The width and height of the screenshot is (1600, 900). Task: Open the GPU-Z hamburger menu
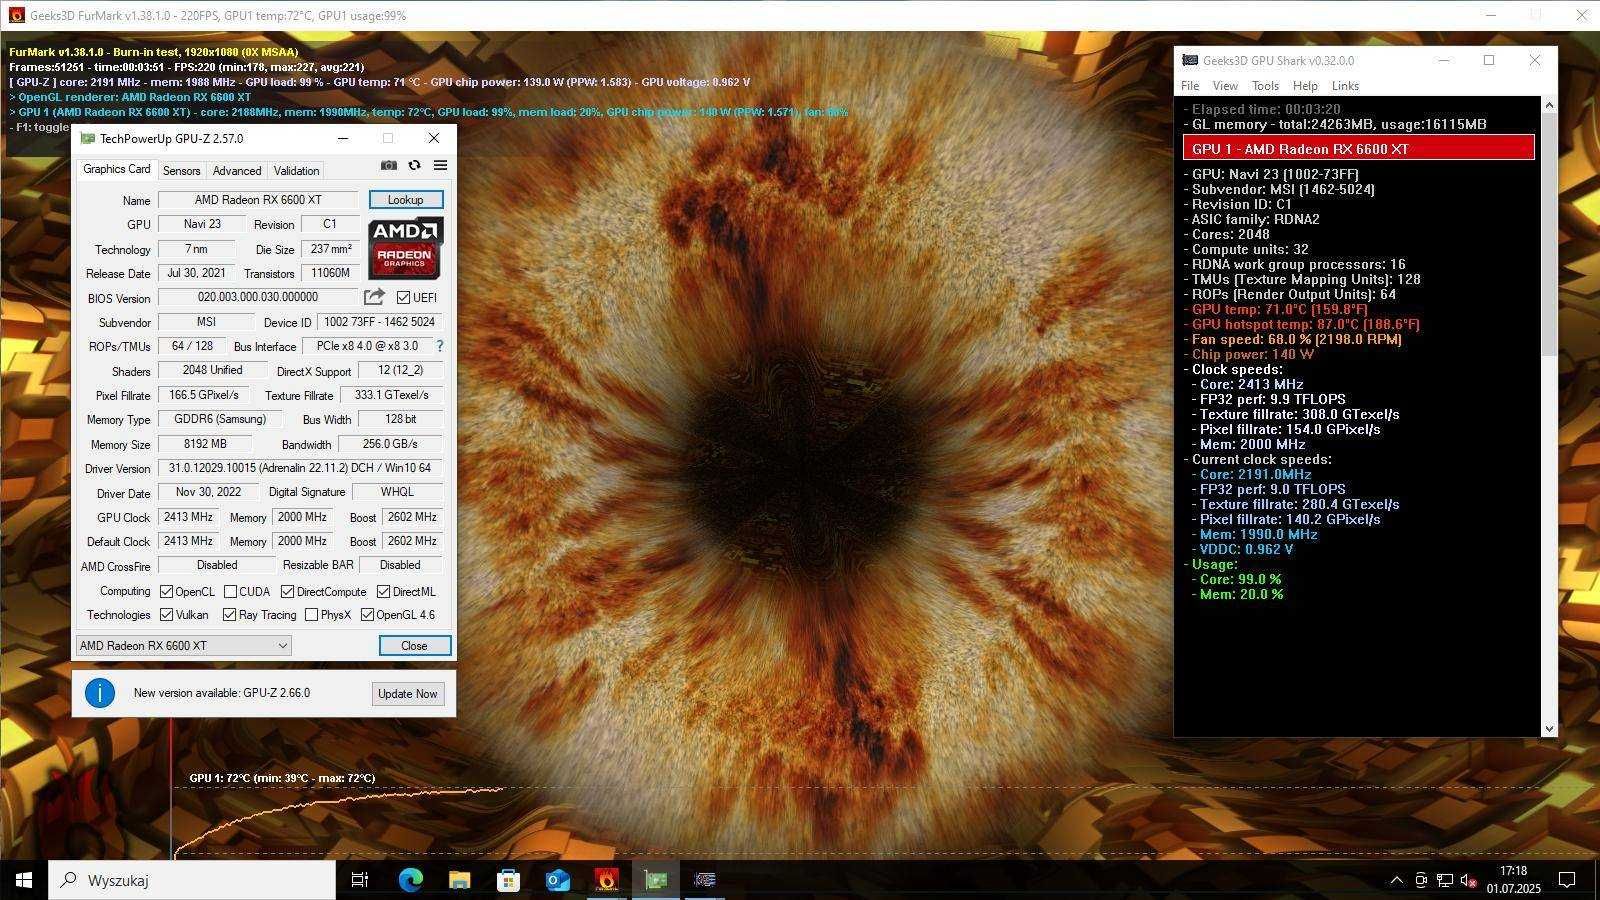point(440,165)
